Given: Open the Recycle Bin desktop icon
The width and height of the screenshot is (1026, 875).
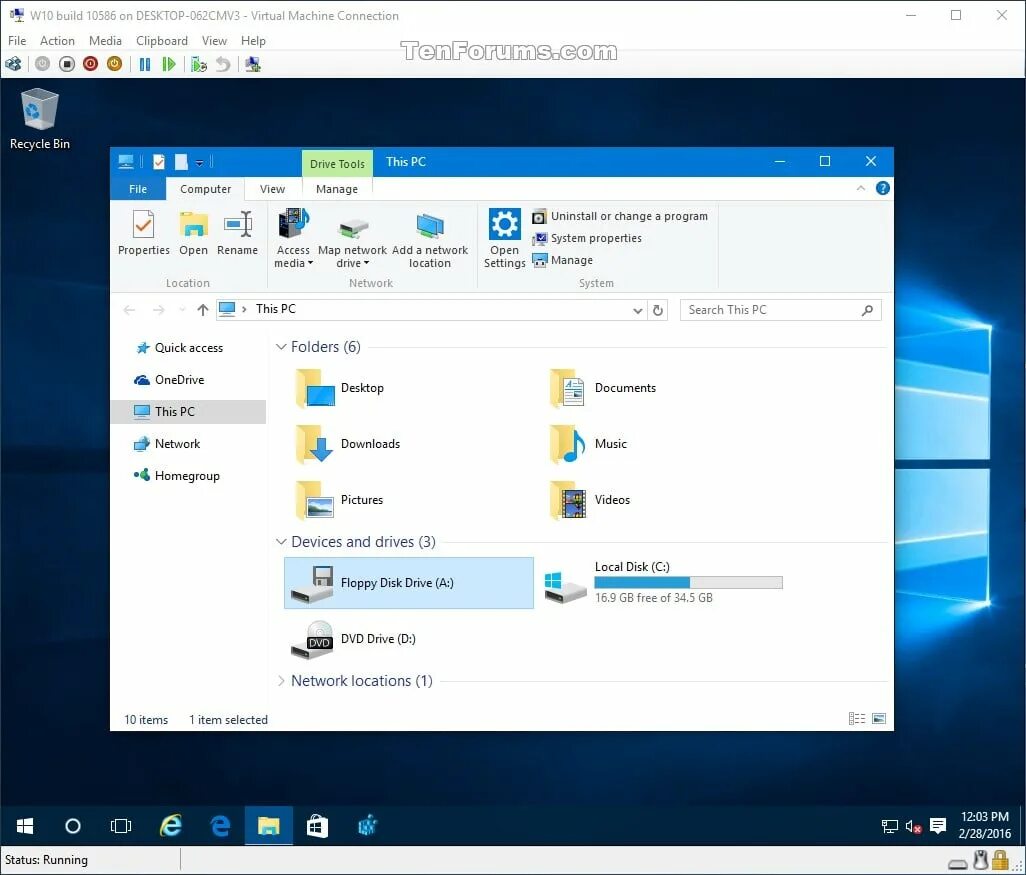Looking at the screenshot, I should click(x=39, y=119).
